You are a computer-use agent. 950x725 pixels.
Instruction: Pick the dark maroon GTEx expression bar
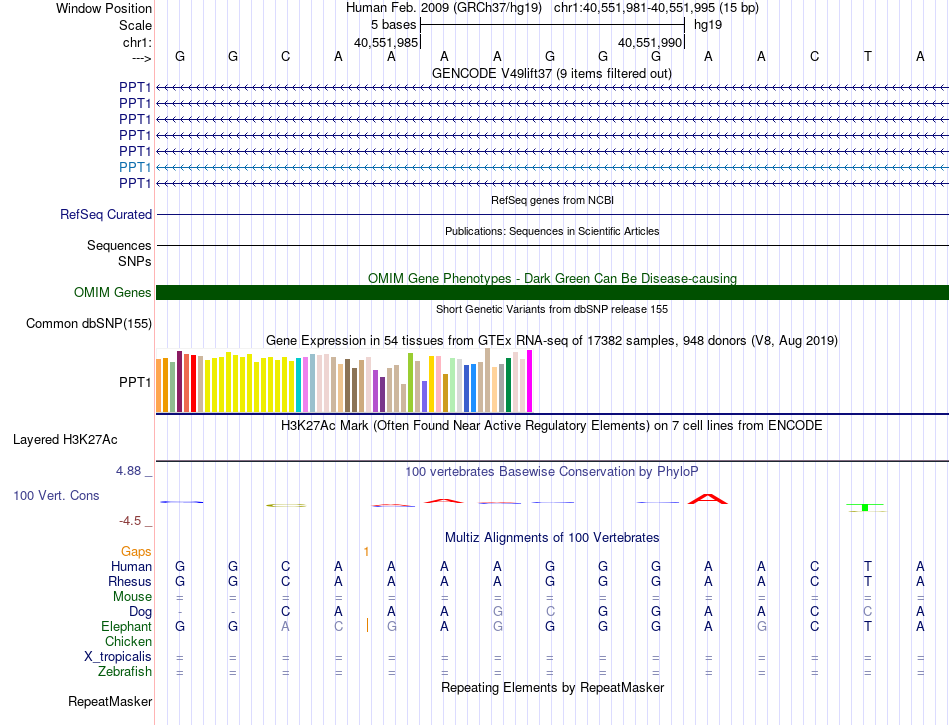pyautogui.click(x=179, y=382)
